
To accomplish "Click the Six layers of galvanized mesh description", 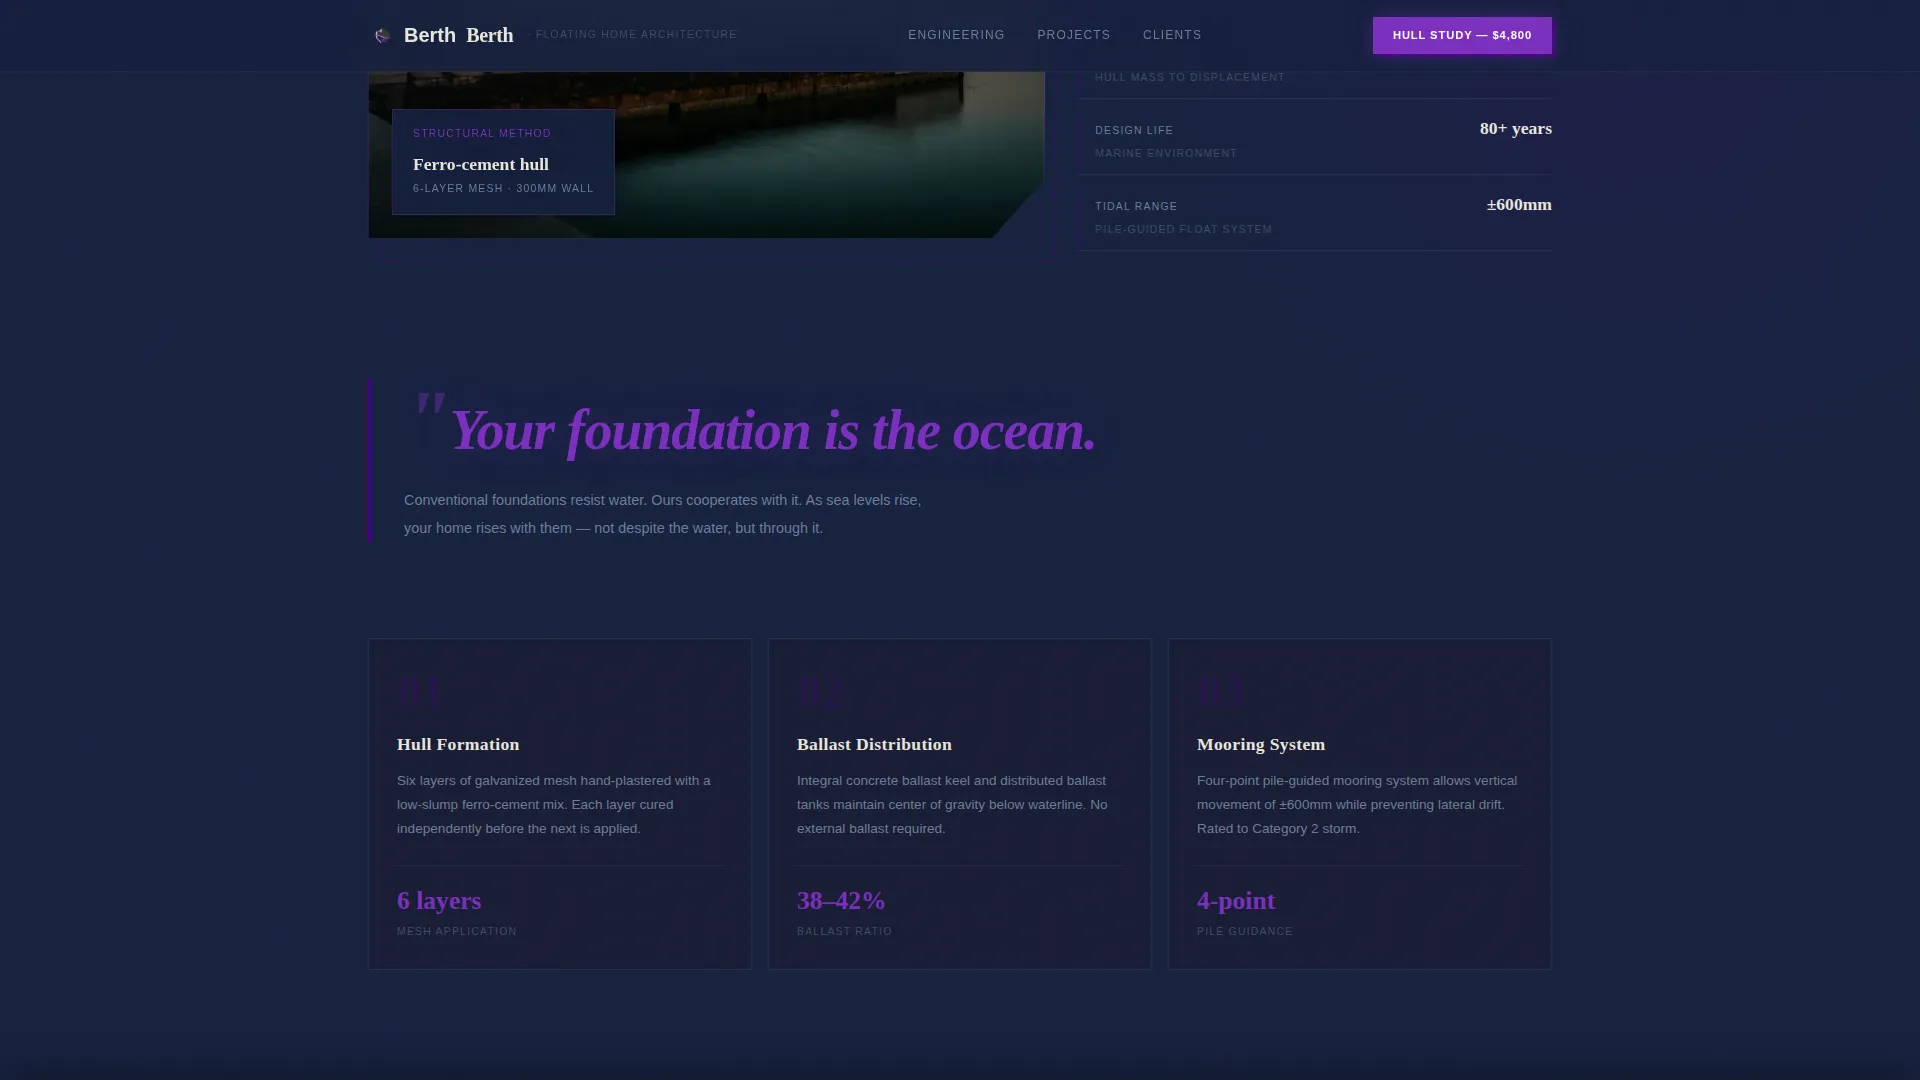I will point(554,805).
